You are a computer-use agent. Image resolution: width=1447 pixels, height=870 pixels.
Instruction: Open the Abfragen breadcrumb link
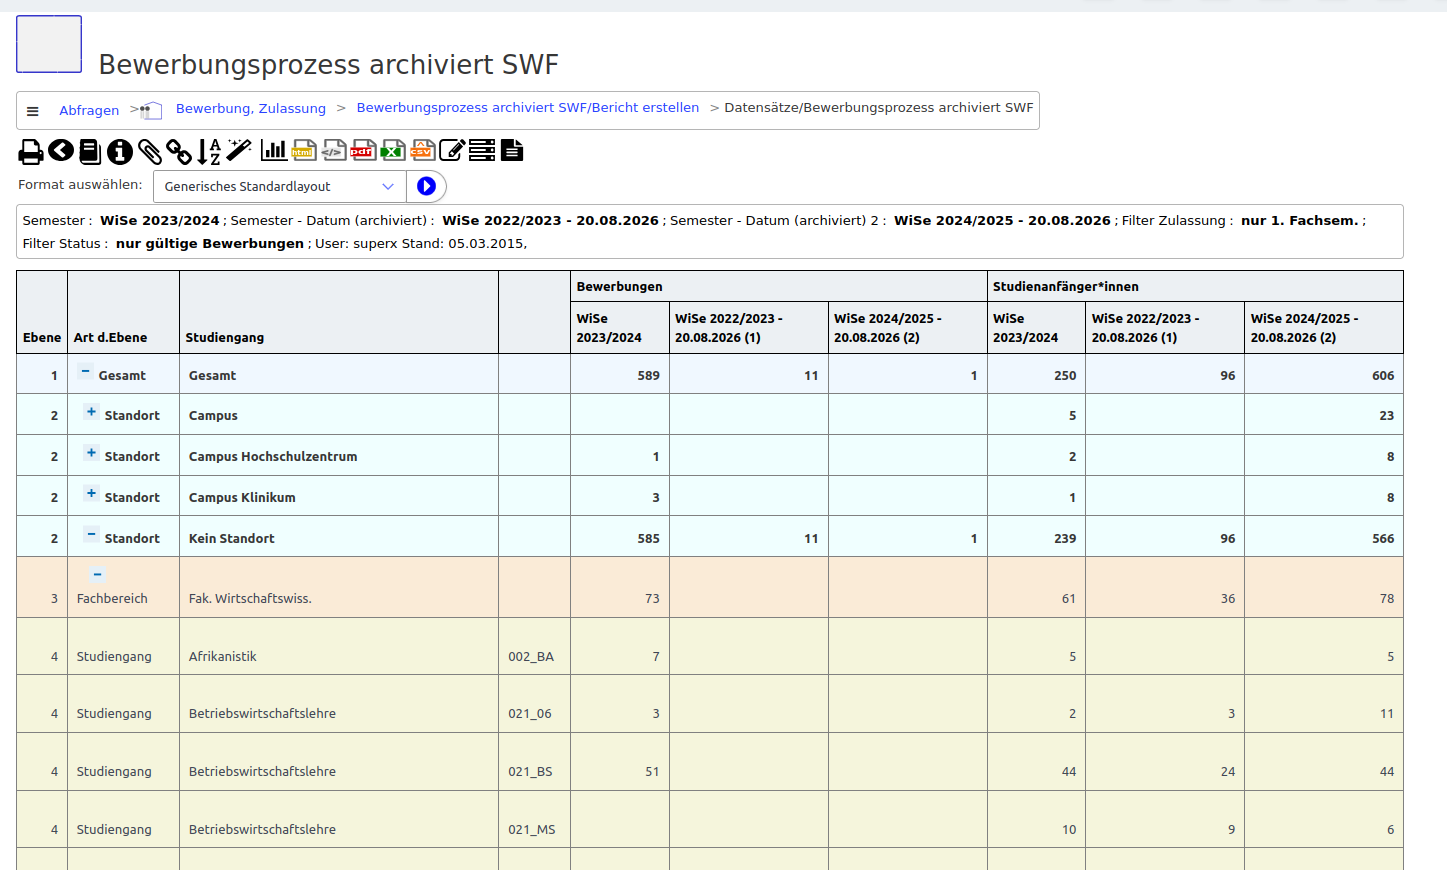89,111
